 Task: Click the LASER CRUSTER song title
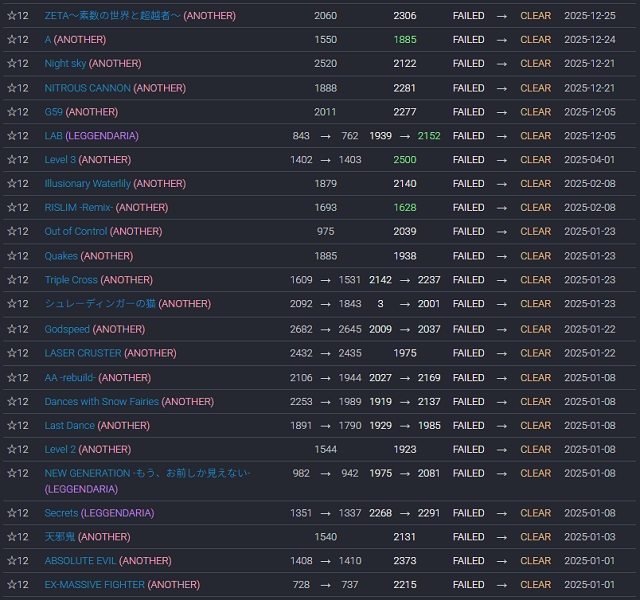pyautogui.click(x=83, y=353)
